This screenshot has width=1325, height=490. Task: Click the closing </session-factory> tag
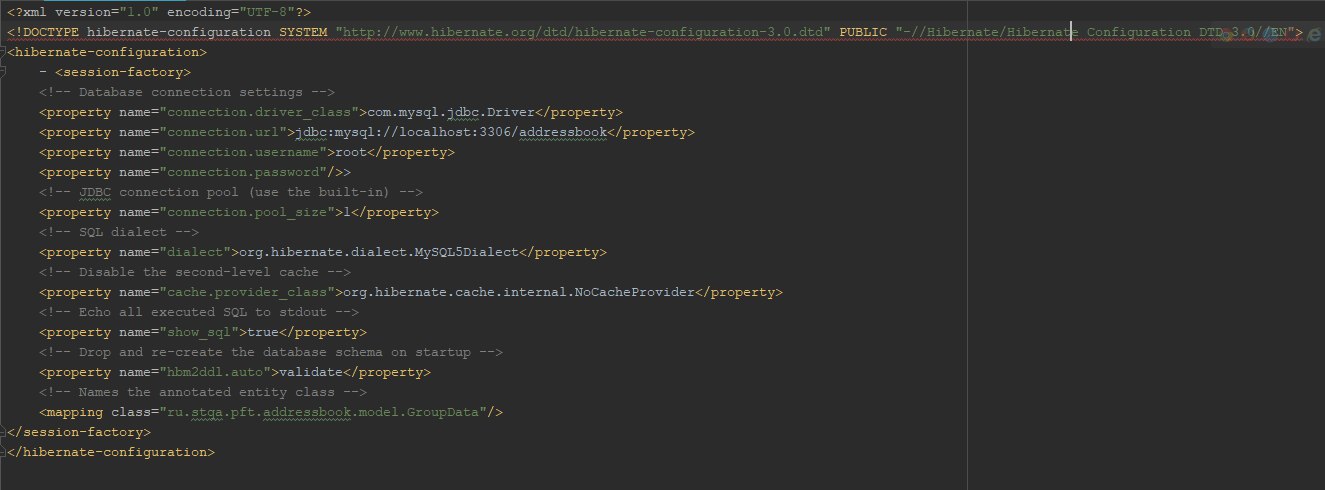pyautogui.click(x=79, y=432)
